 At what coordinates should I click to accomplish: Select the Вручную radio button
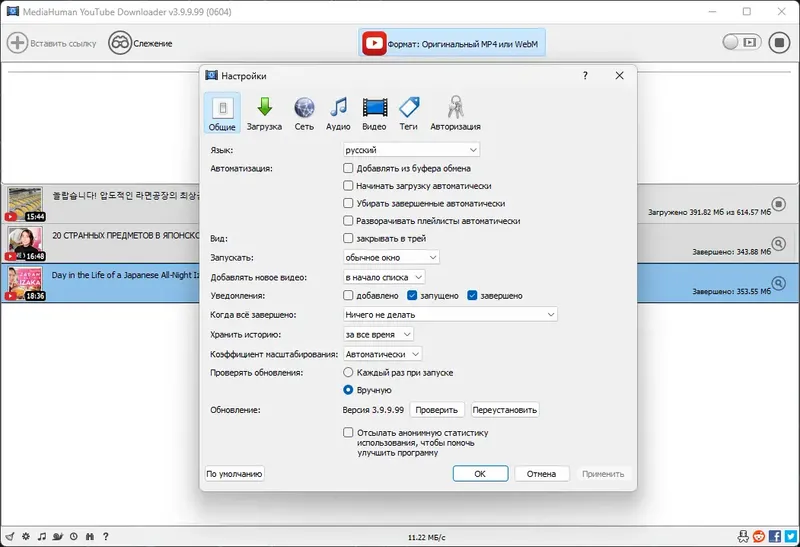tap(348, 389)
